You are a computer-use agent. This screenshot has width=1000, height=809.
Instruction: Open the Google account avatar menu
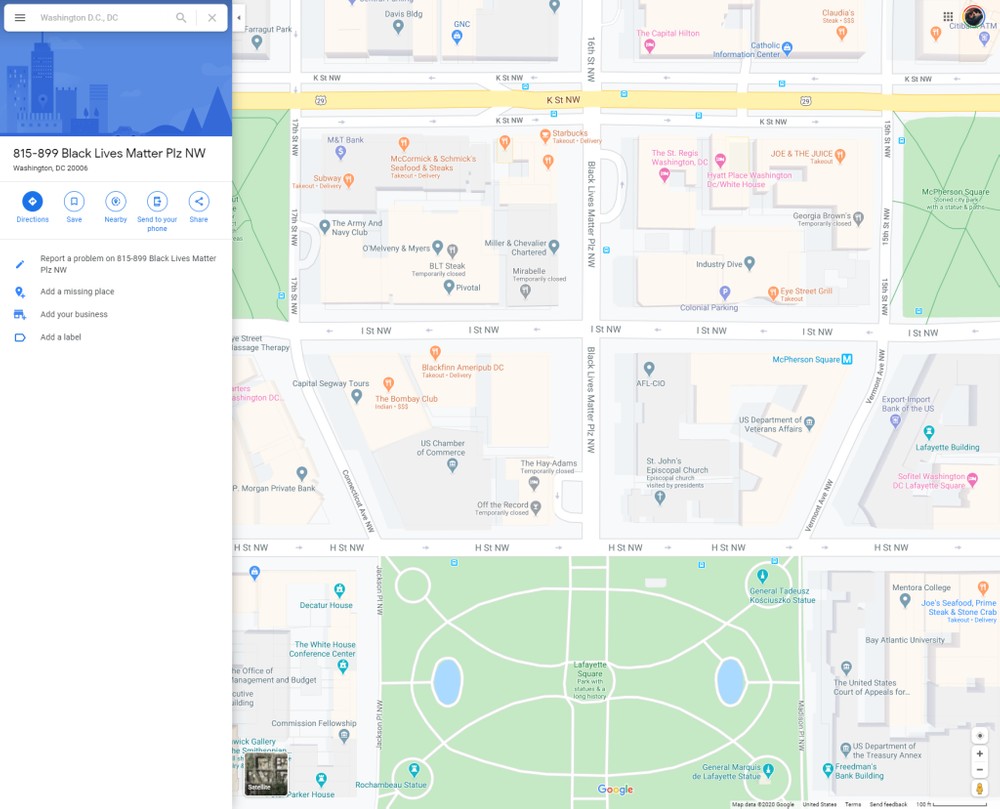click(973, 17)
